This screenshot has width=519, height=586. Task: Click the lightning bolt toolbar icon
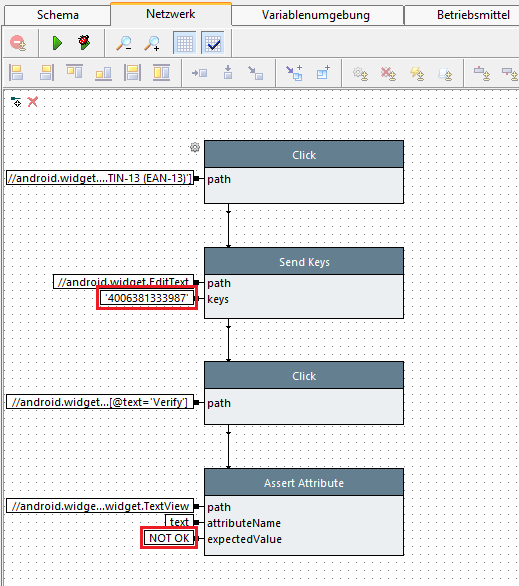pyautogui.click(x=417, y=74)
